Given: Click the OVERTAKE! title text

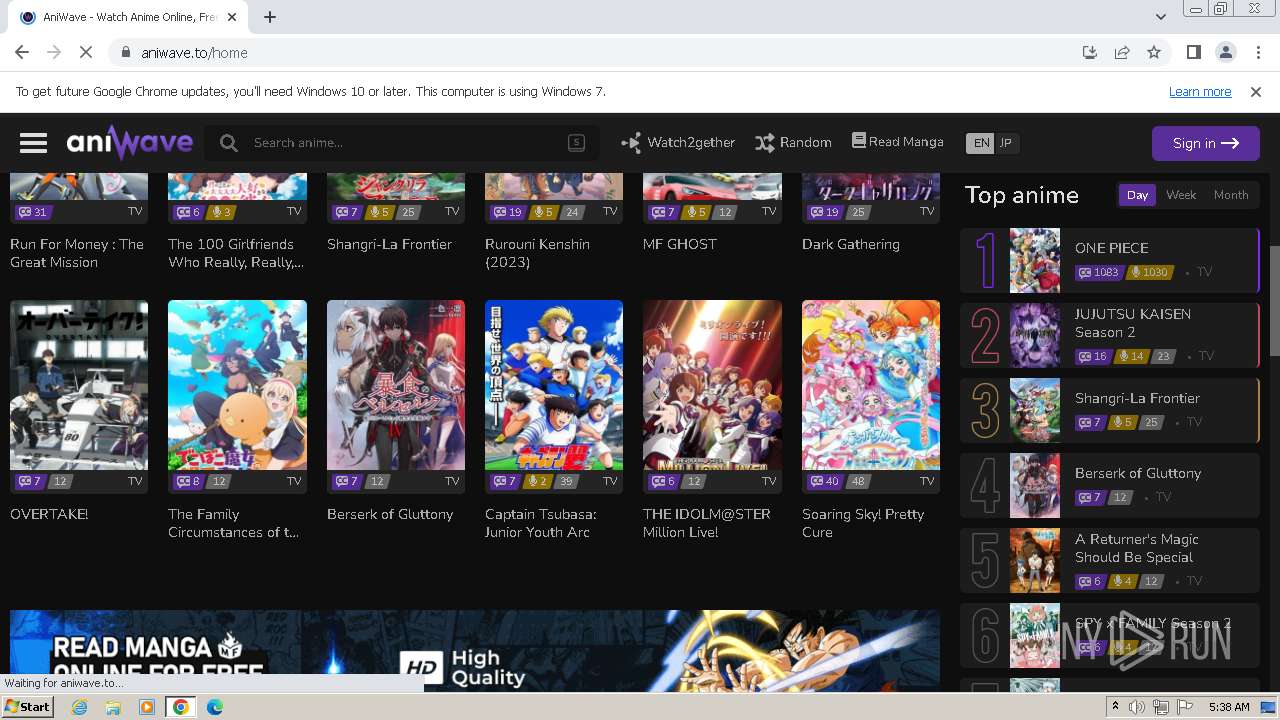Looking at the screenshot, I should [x=49, y=514].
